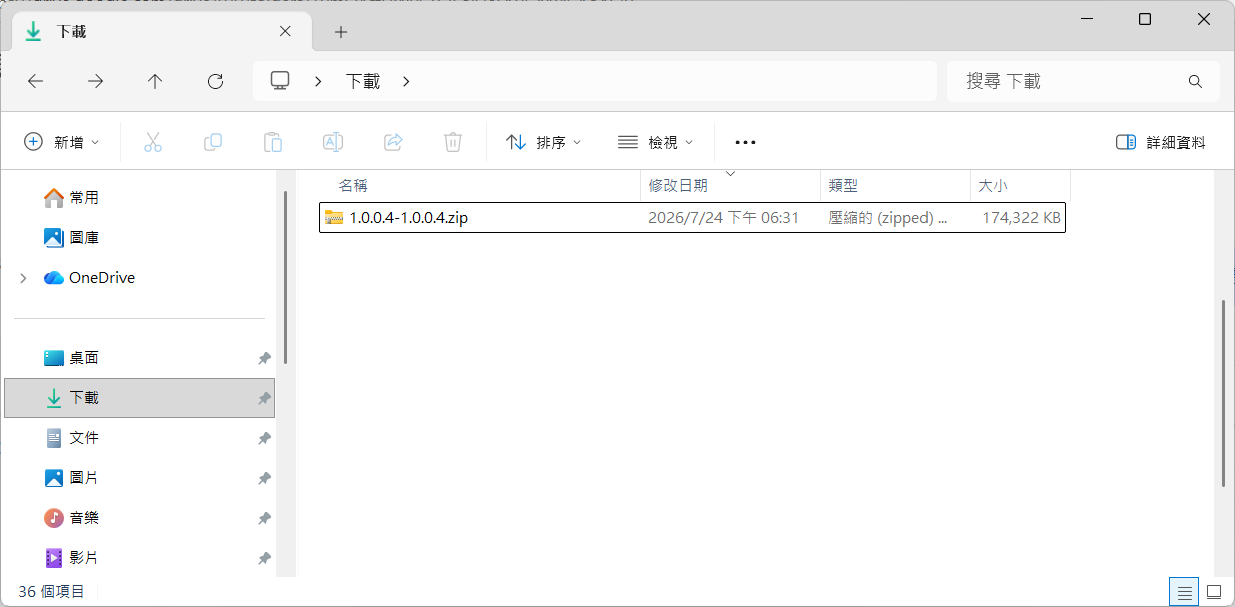Open the See more ellipsis menu

pos(745,142)
